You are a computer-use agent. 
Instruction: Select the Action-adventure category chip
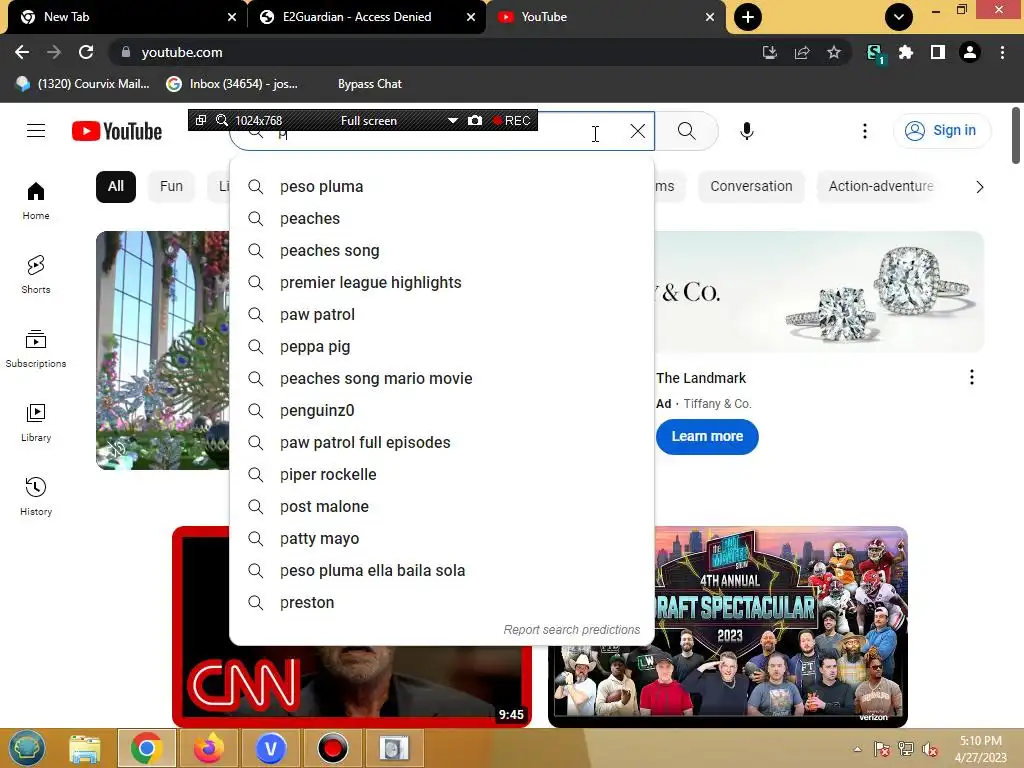click(x=880, y=186)
